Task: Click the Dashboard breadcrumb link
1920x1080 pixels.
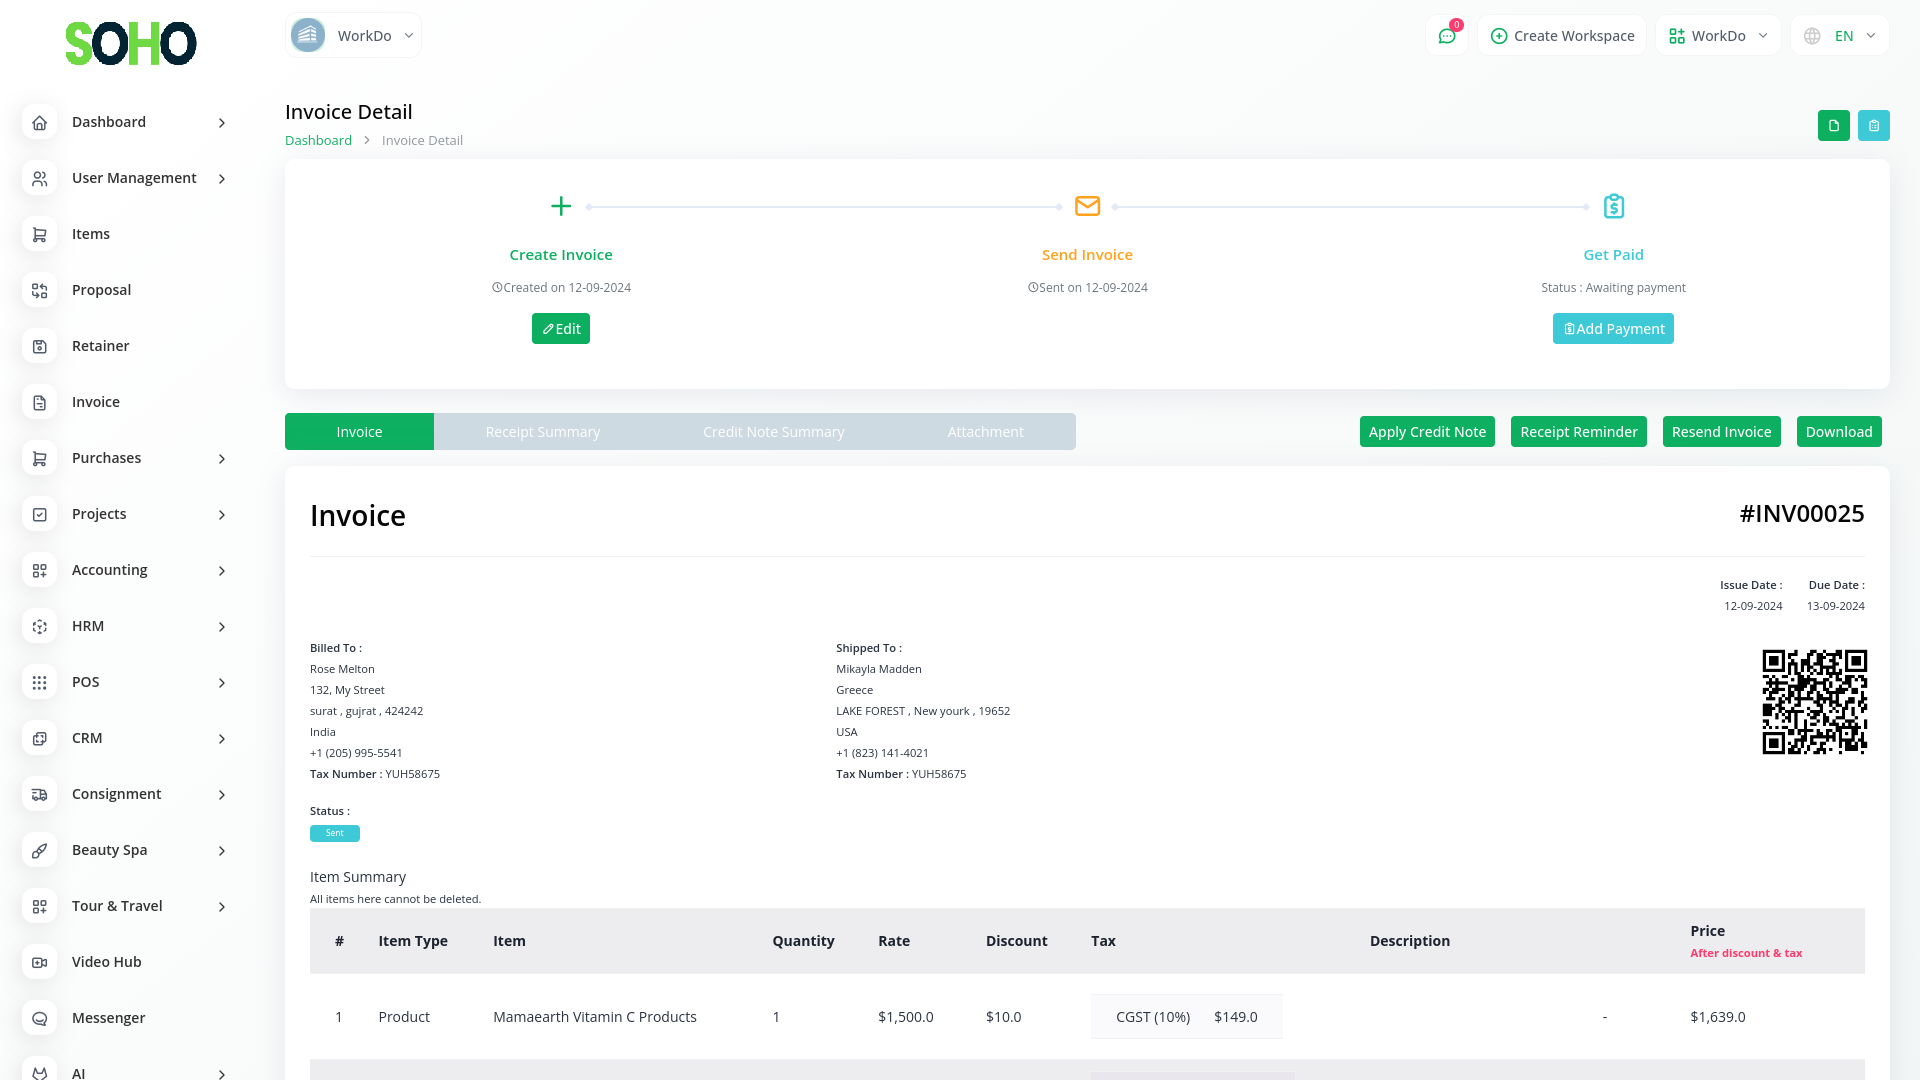Action: click(x=318, y=141)
